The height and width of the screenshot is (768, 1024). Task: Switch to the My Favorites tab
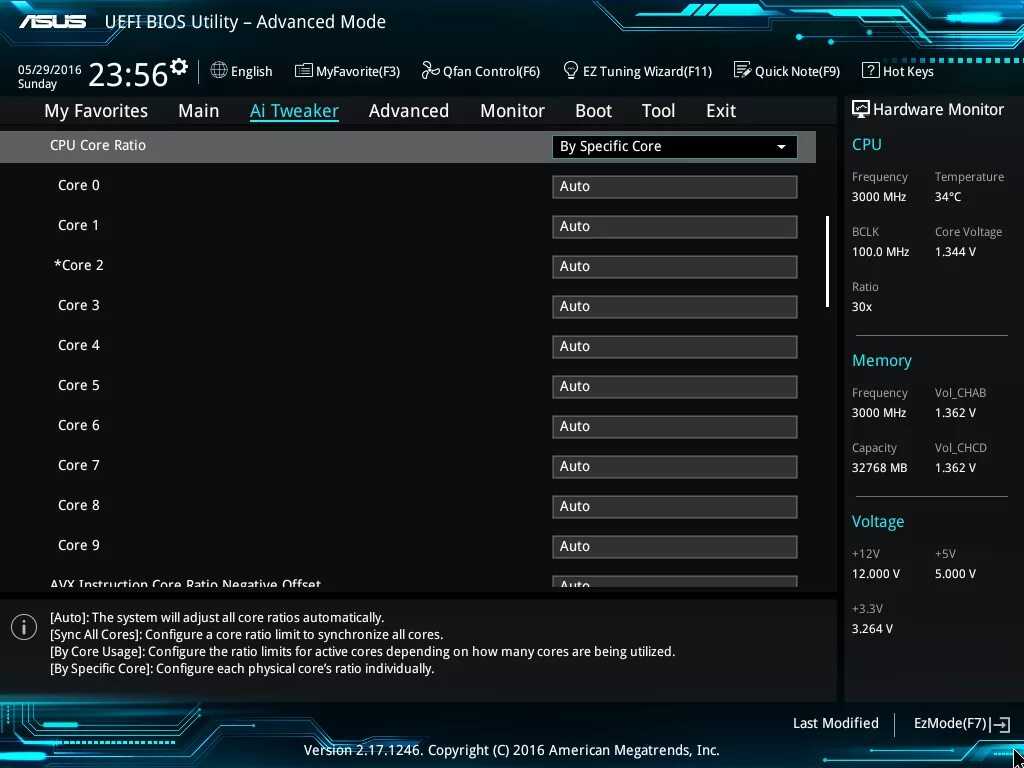tap(96, 110)
